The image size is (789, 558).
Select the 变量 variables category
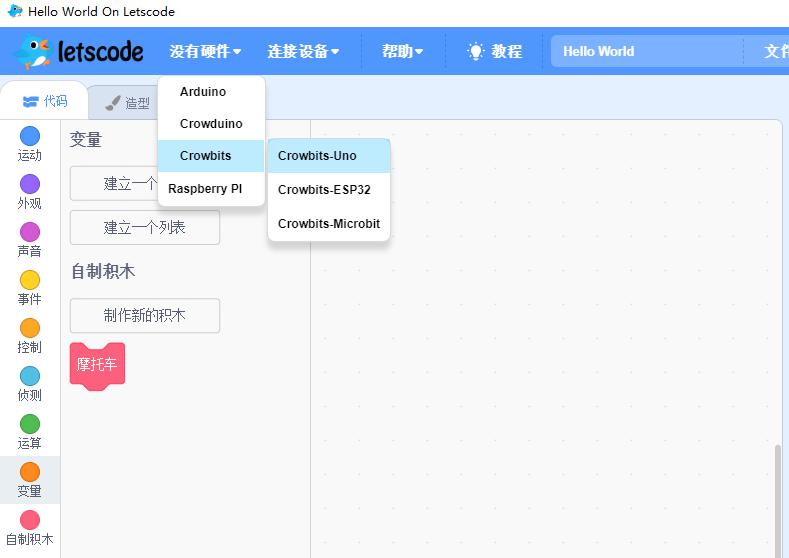(30, 480)
